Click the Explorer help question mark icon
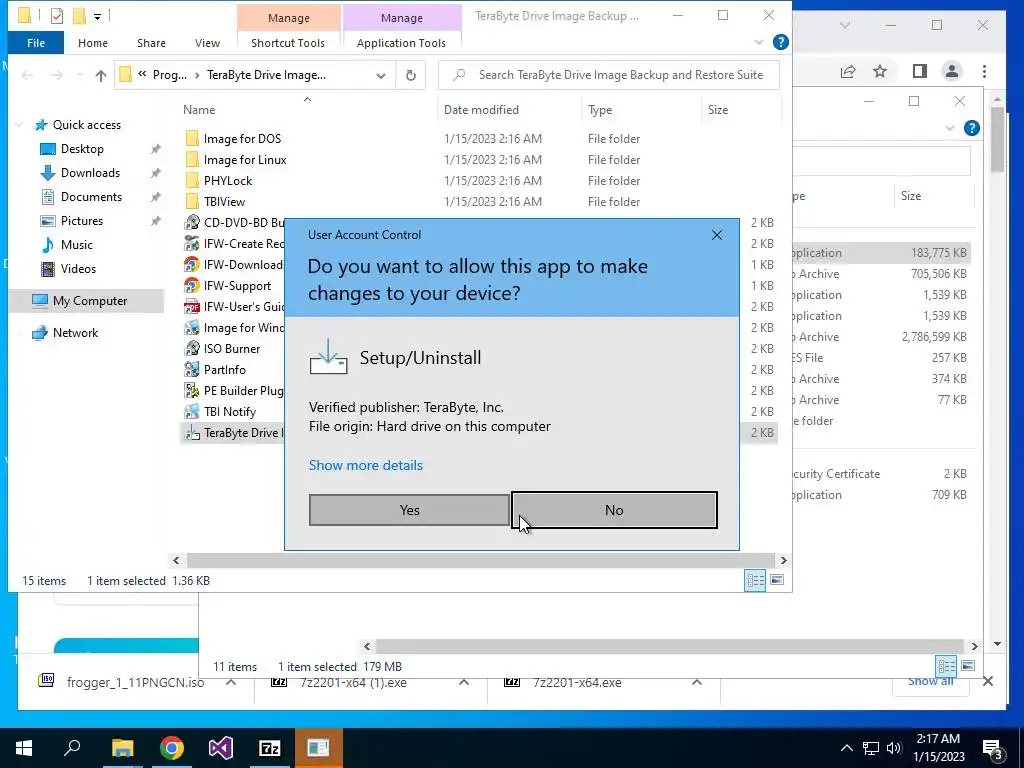The height and width of the screenshot is (768, 1024). tap(780, 42)
